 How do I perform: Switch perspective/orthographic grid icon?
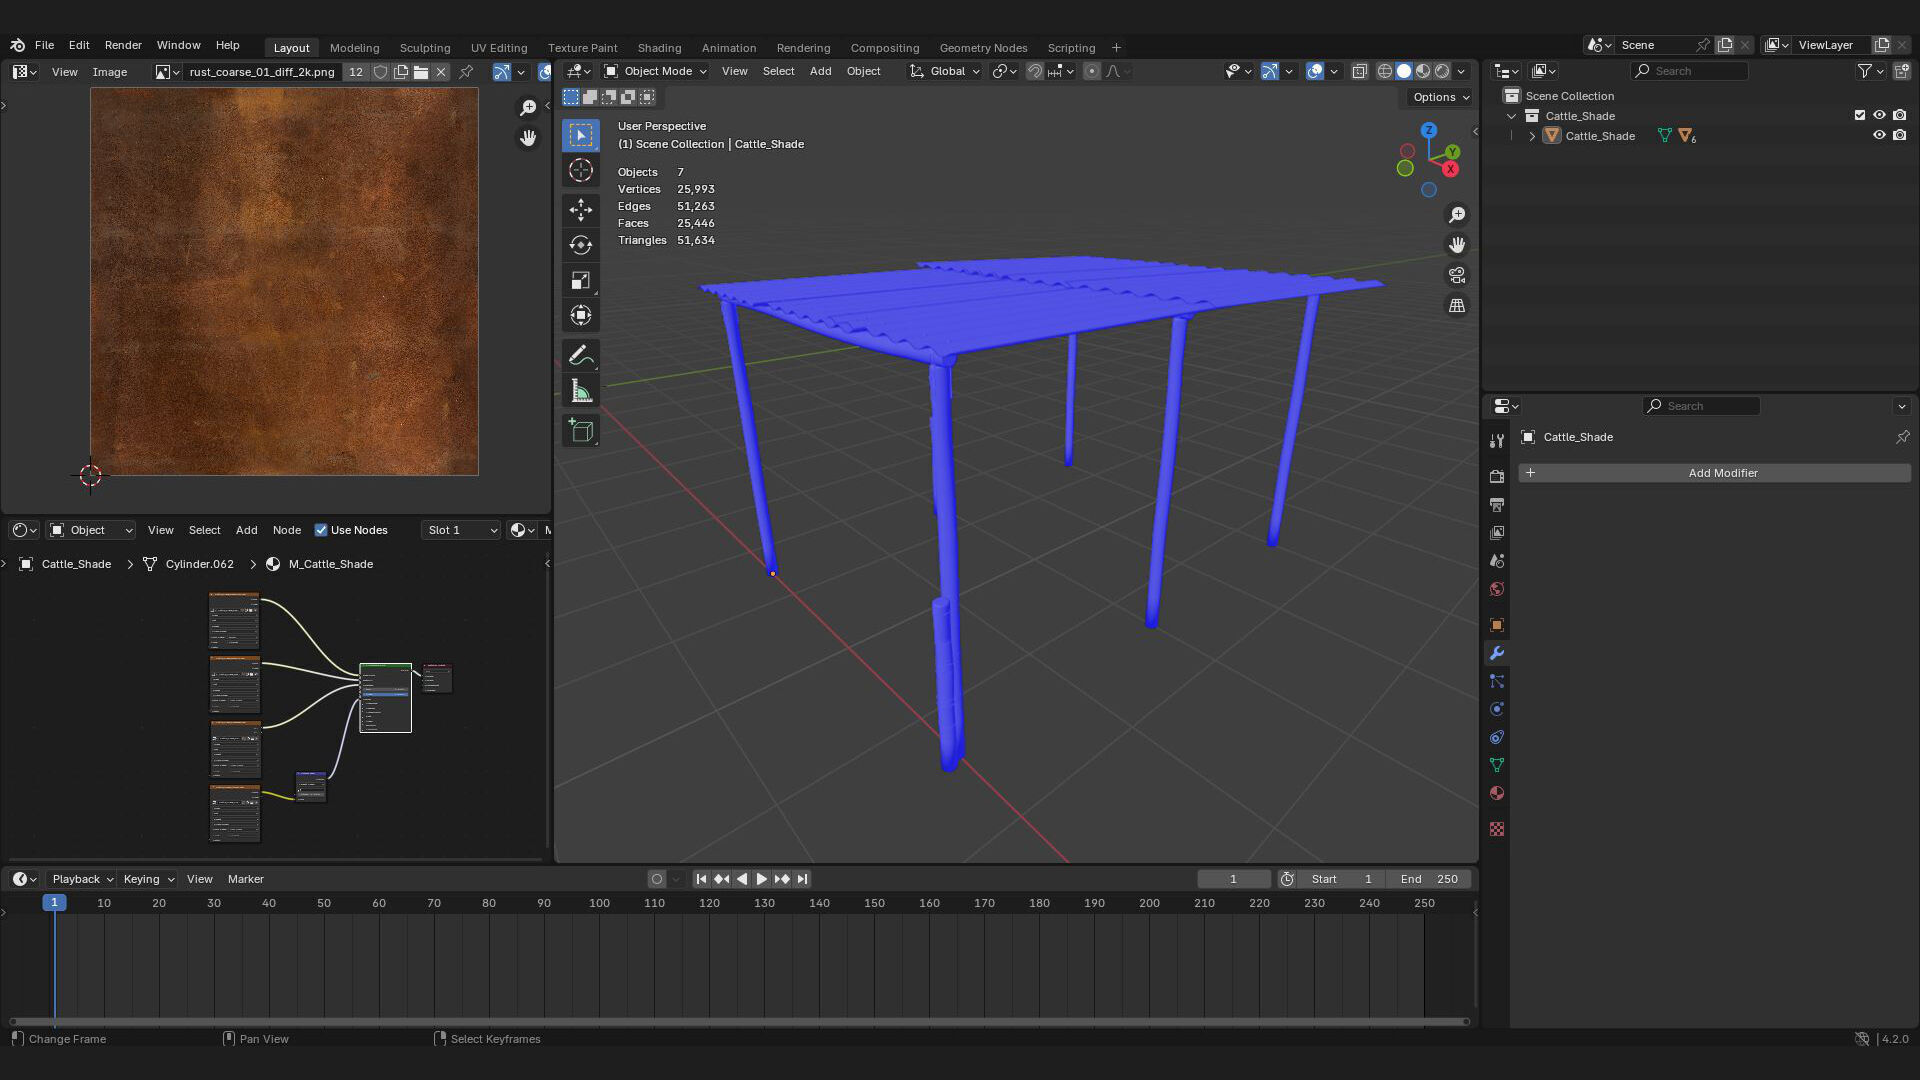(x=1457, y=306)
